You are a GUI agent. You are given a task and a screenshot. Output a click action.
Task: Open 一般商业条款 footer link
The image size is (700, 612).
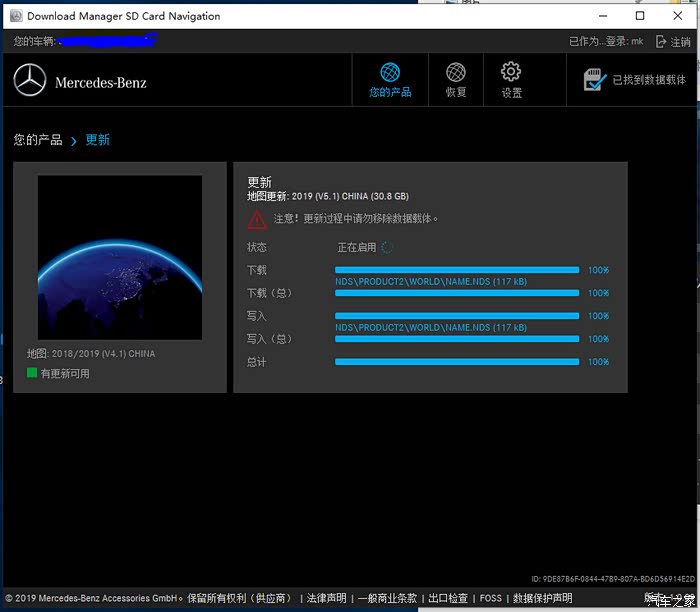click(389, 598)
